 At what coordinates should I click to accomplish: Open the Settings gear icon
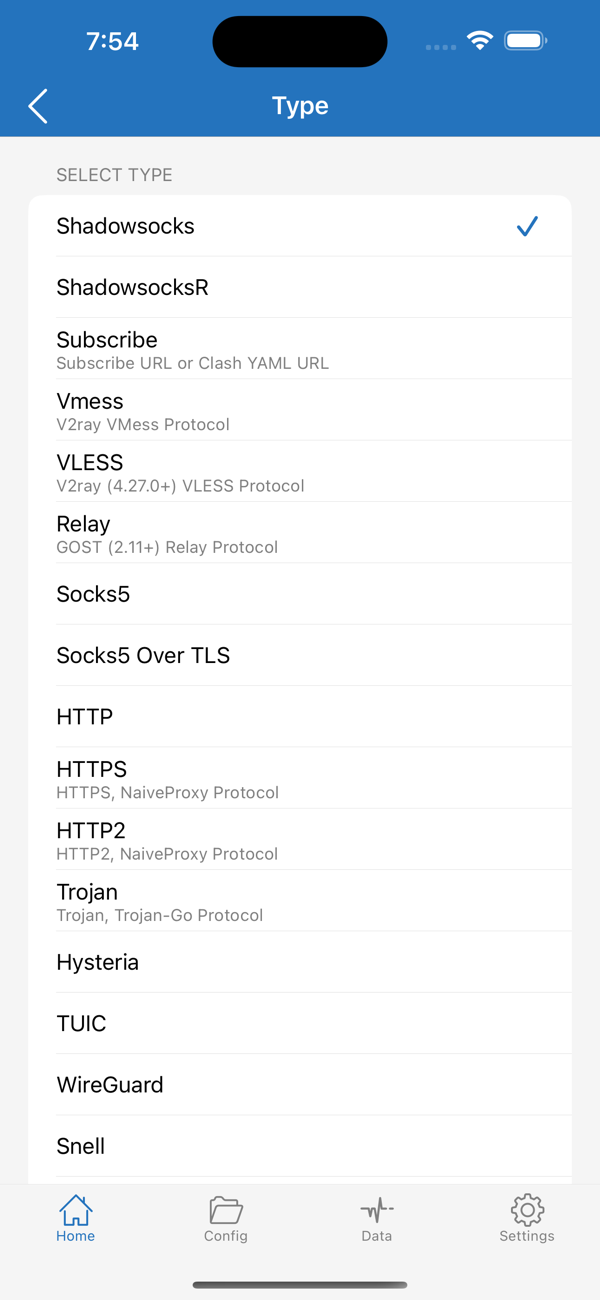(x=527, y=1211)
